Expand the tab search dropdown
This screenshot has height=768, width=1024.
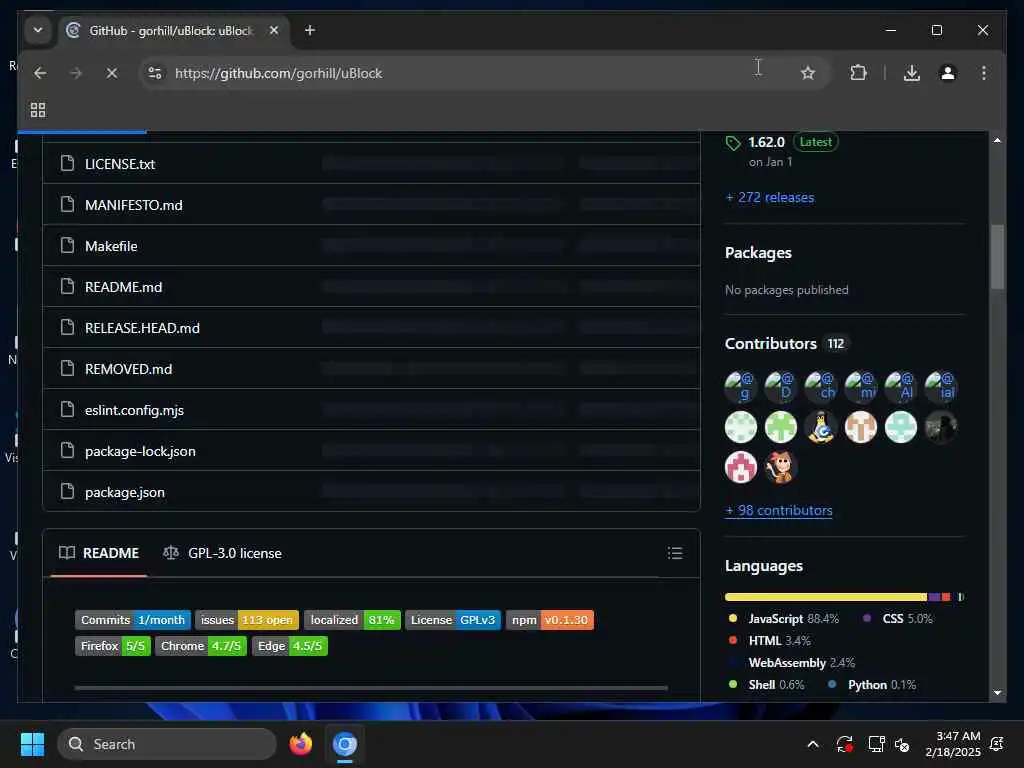click(38, 30)
